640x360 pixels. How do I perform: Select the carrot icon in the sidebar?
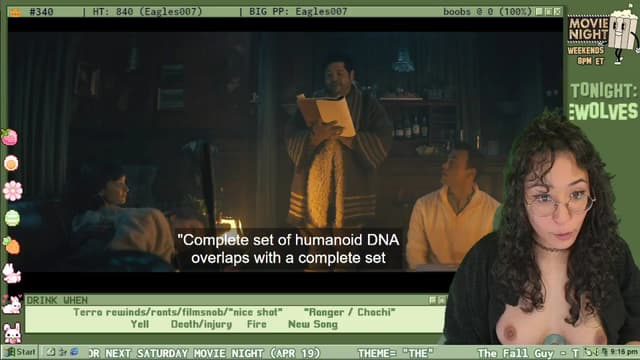11,246
